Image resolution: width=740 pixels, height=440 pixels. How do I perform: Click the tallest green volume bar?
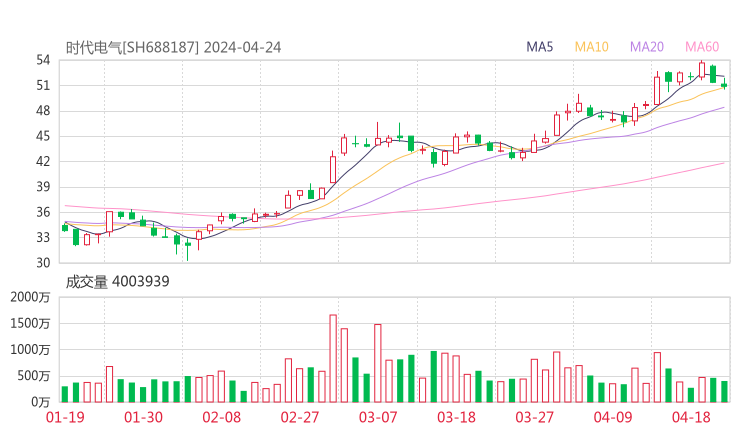434,377
